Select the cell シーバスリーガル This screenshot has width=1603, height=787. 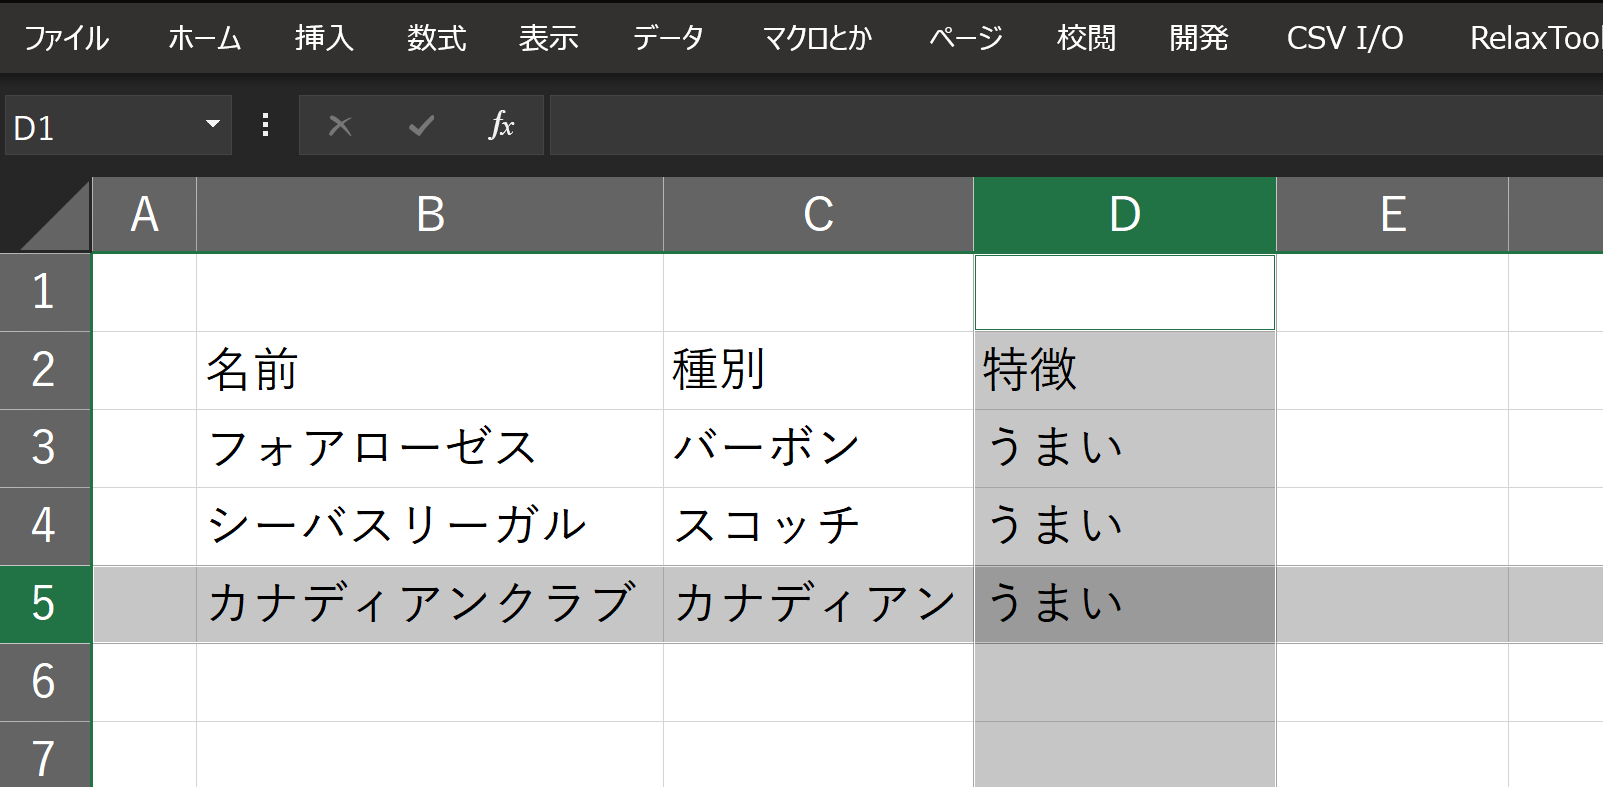pos(430,526)
